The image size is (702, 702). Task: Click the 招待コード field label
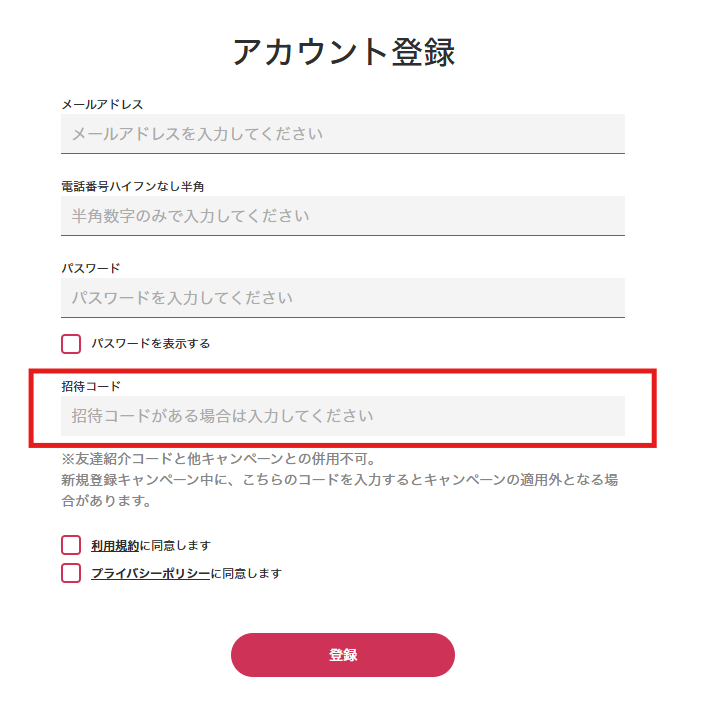(91, 386)
